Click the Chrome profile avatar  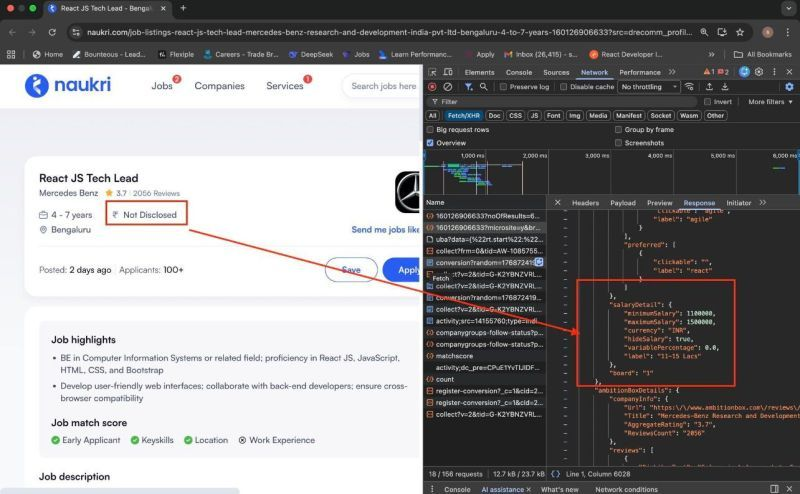click(x=767, y=32)
